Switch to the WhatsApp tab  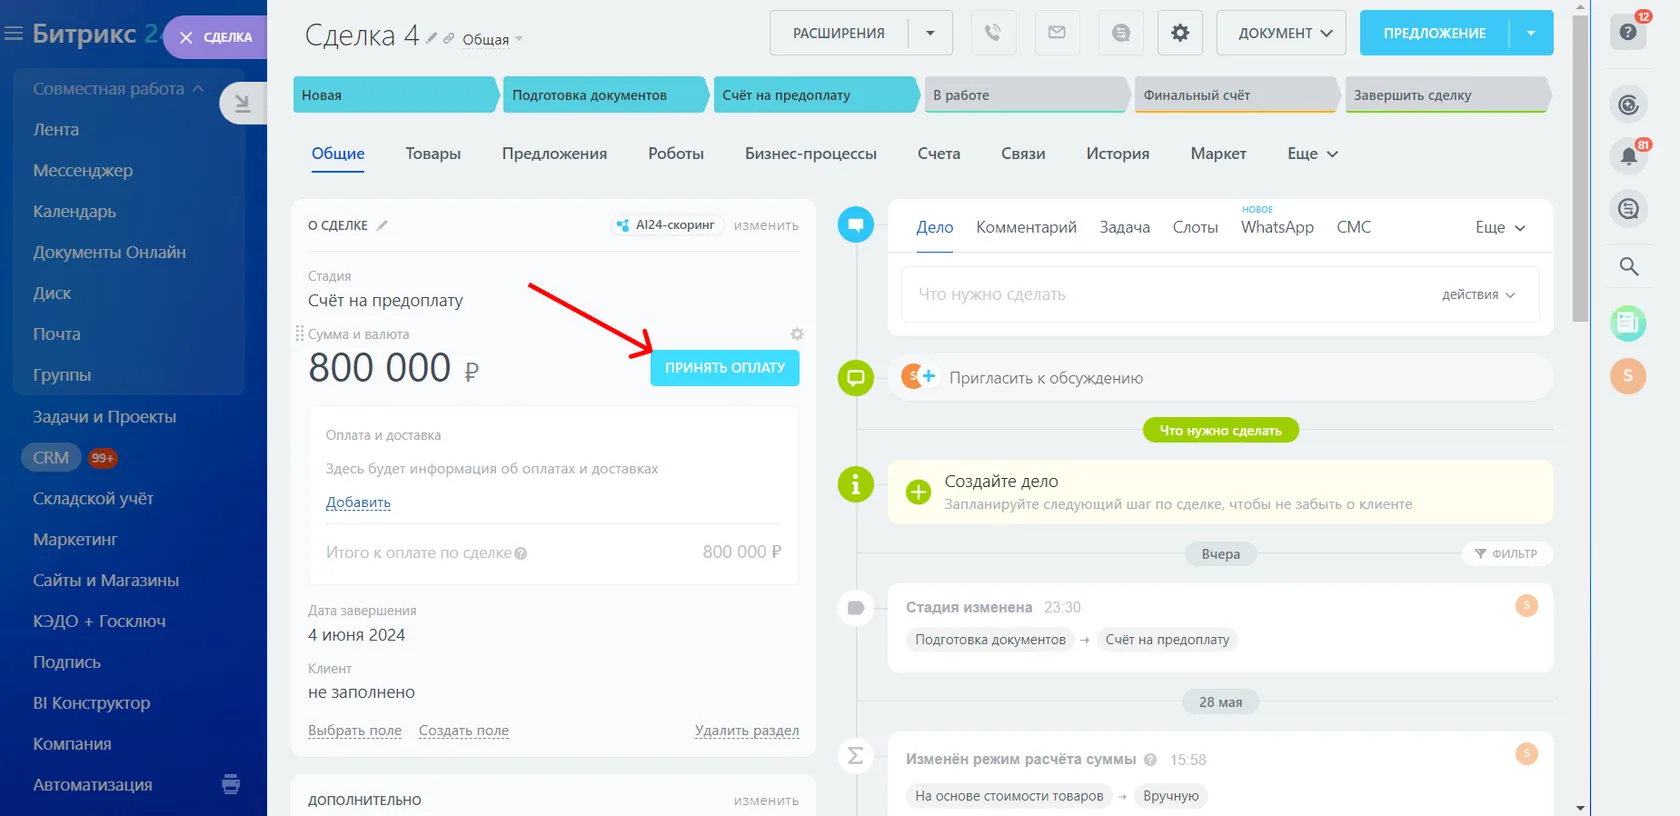1277,228
